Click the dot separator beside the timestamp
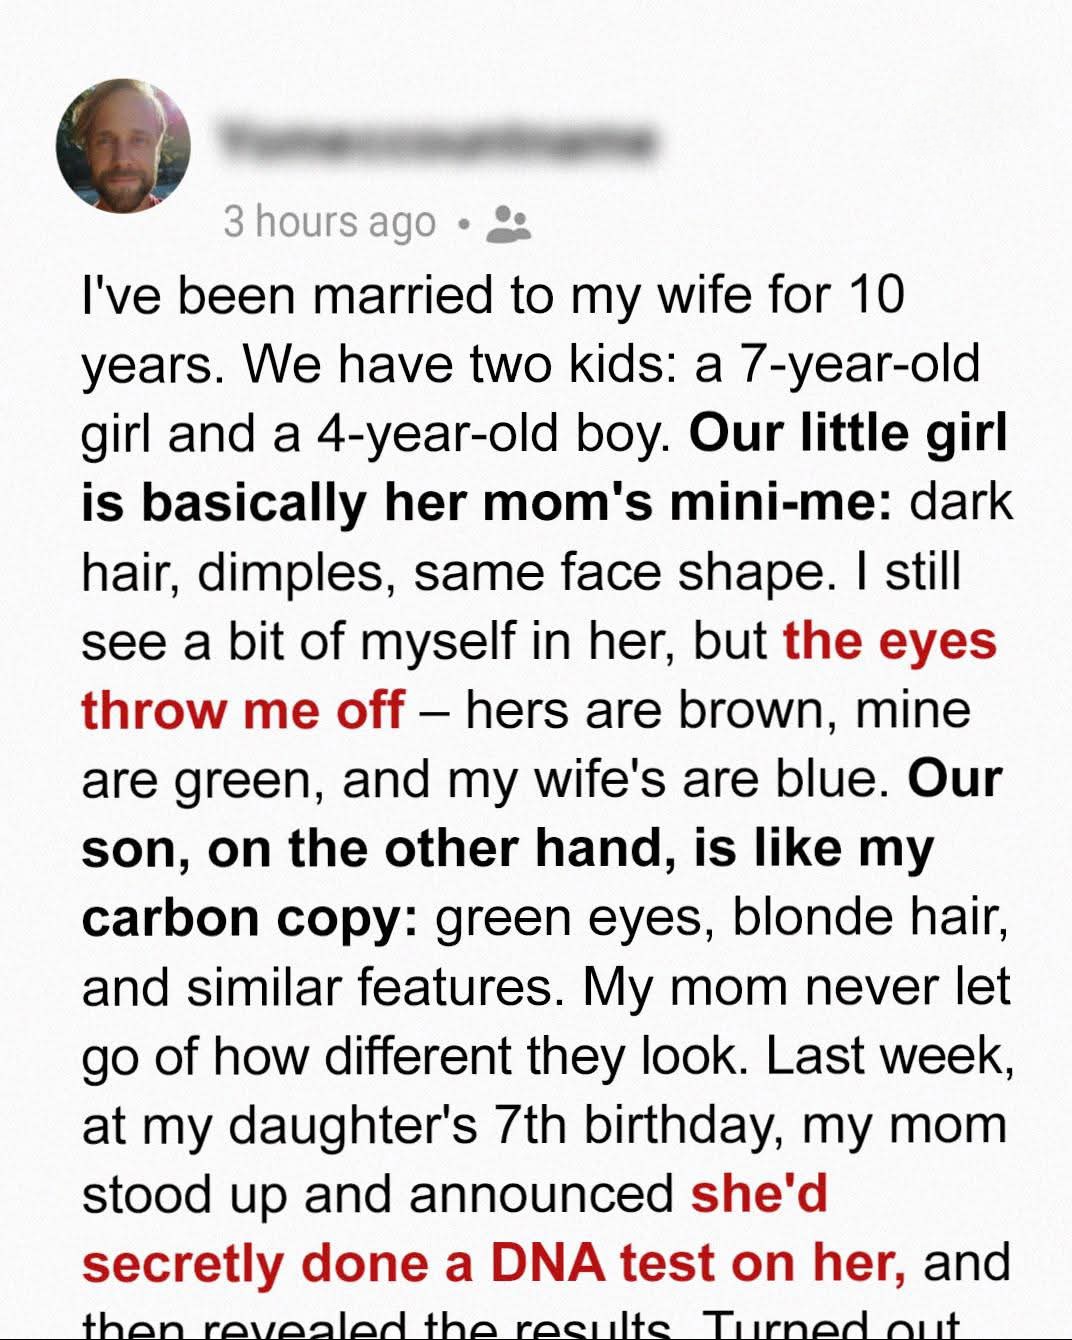This screenshot has height=1340, width=1072. click(462, 224)
